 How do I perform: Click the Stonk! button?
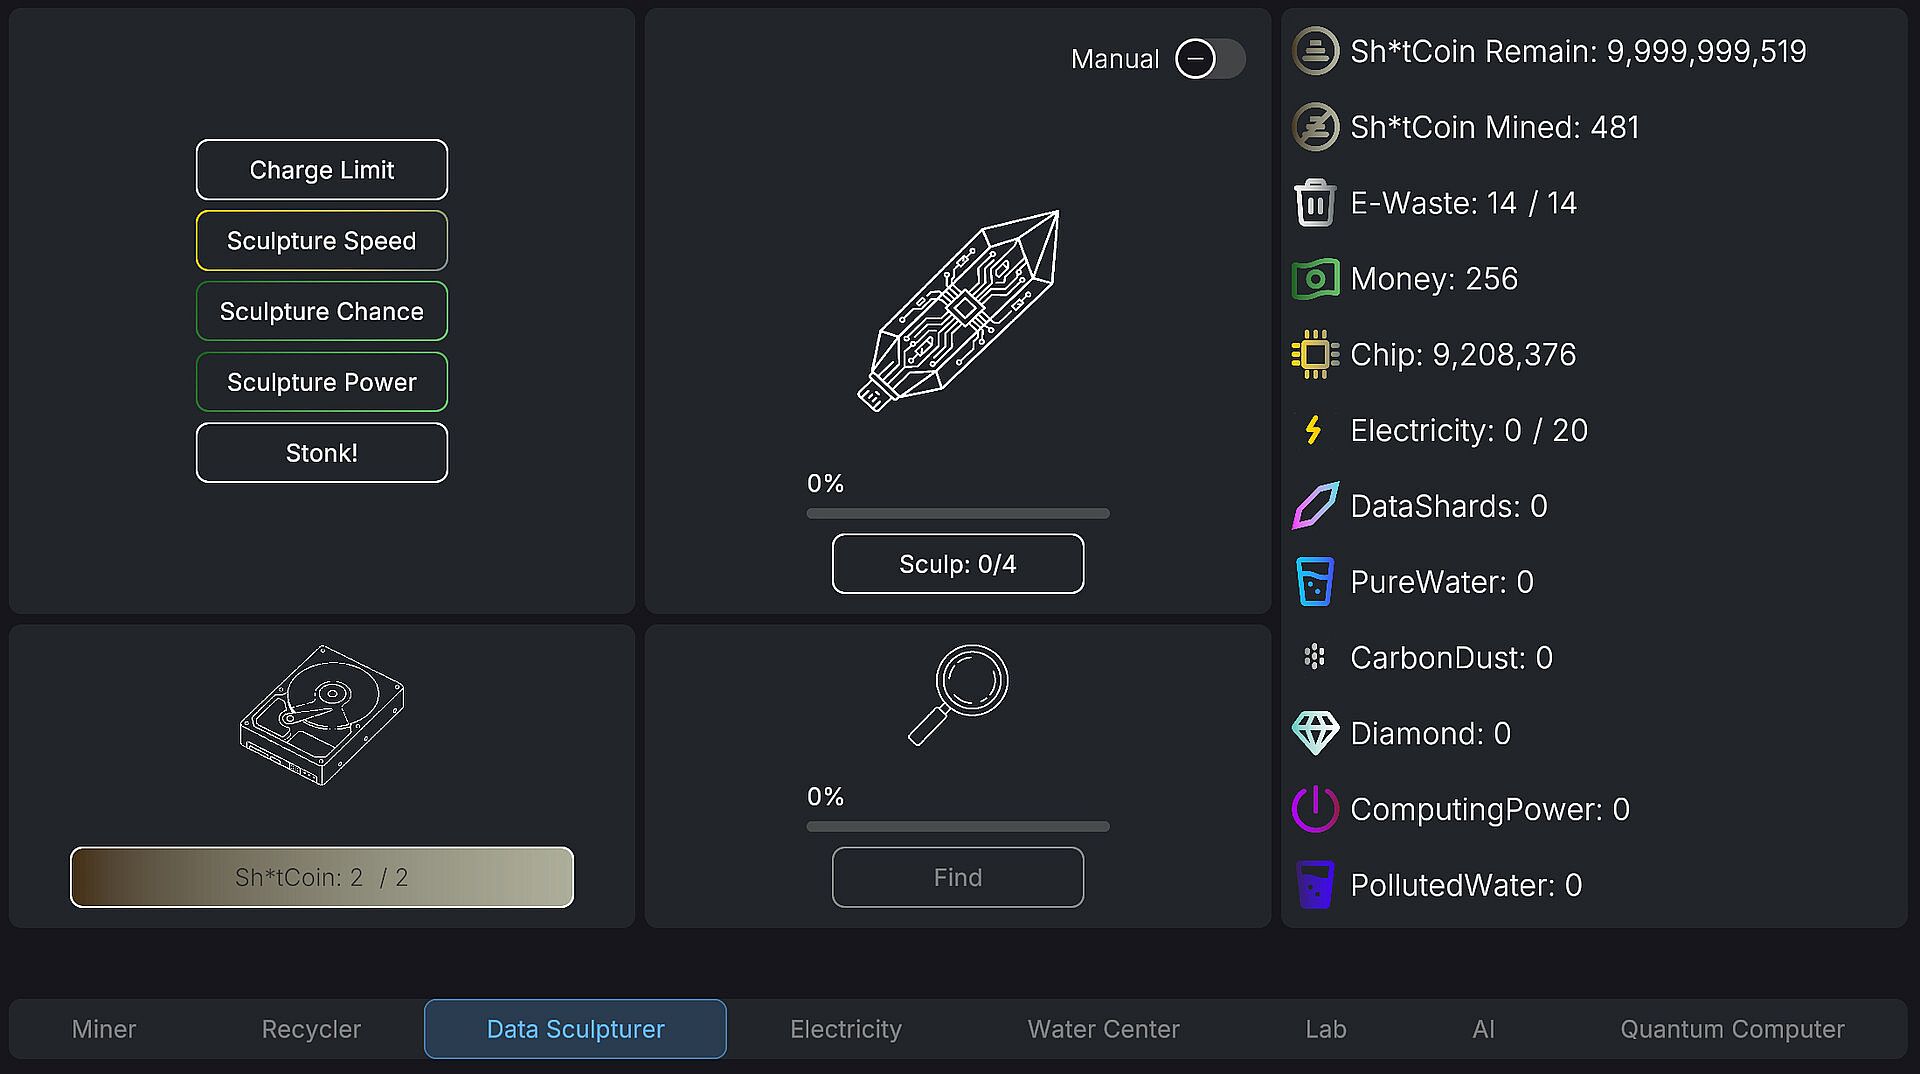pyautogui.click(x=322, y=453)
